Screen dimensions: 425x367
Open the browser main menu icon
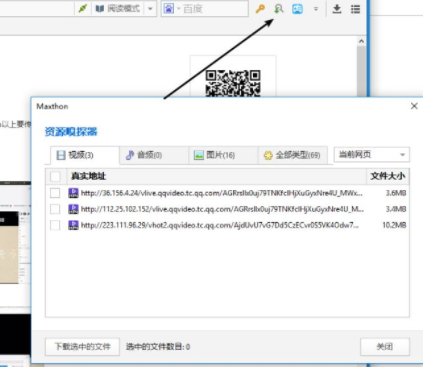pyautogui.click(x=356, y=9)
